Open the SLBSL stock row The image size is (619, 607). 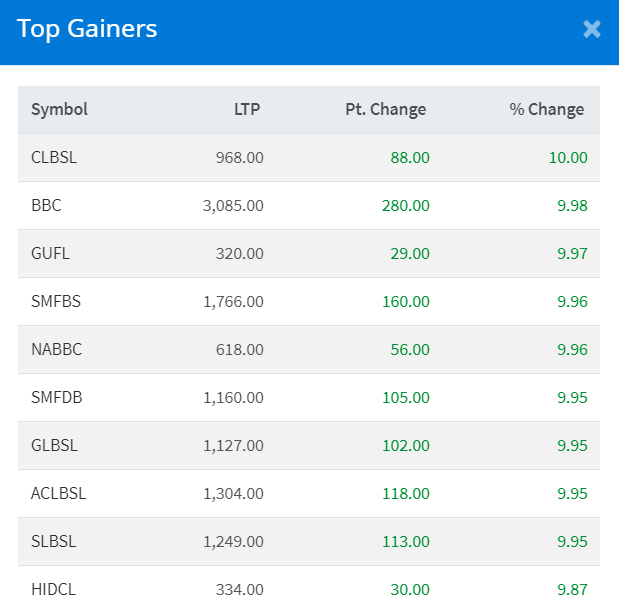54,541
